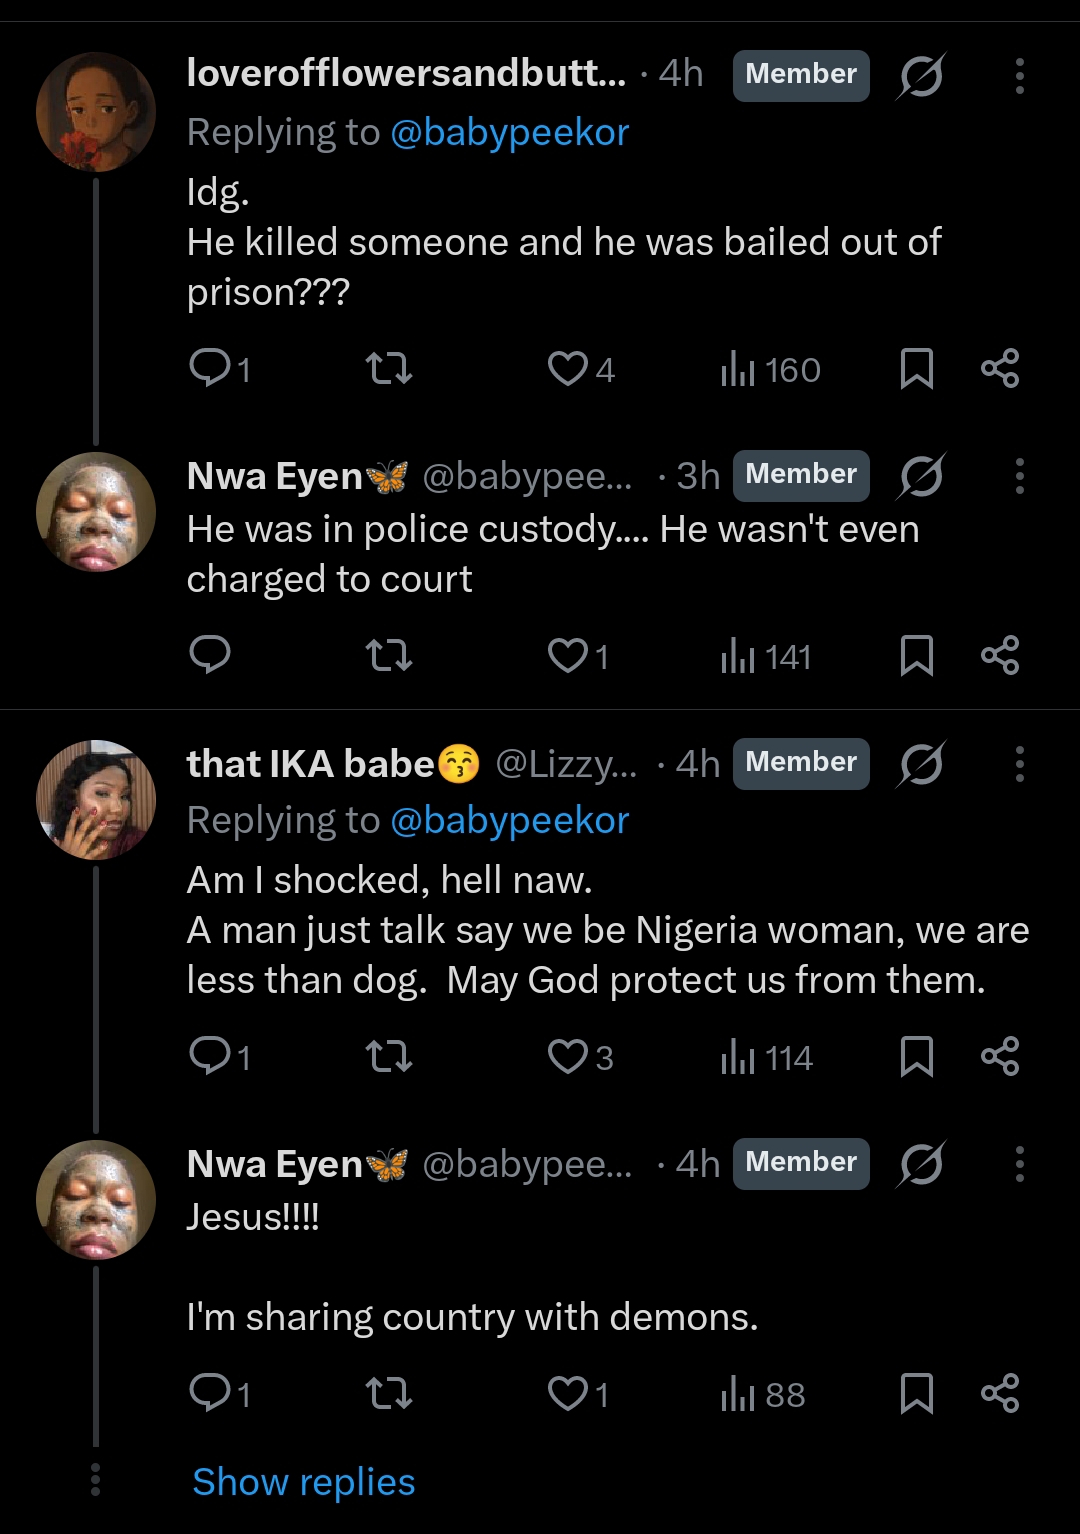Share the 'Jesus!!!!' tweet
Screen dimensions: 1080x1534
pyautogui.click(x=999, y=1393)
